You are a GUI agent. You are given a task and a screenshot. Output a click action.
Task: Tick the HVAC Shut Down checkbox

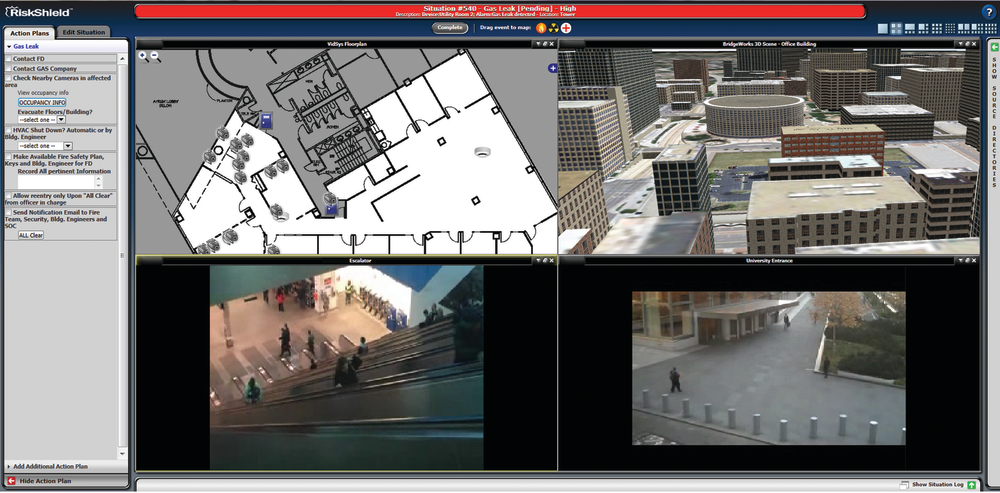9,130
